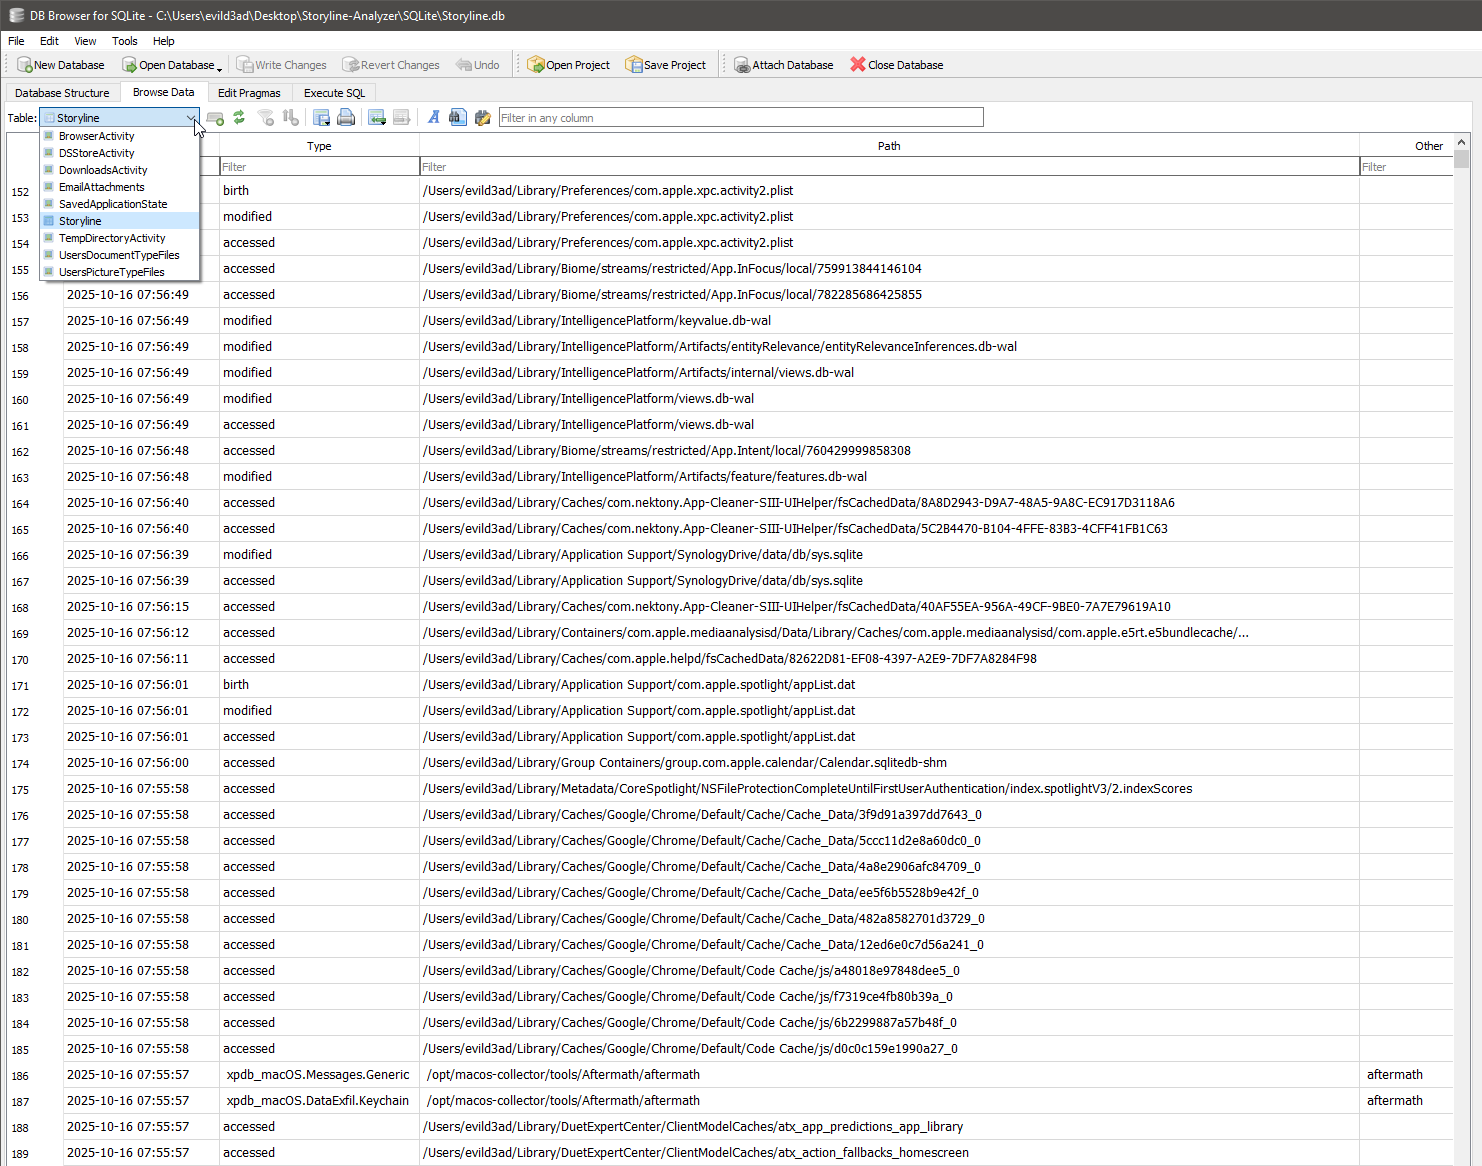
Task: Open the blue A font formatting icon
Action: point(432,117)
